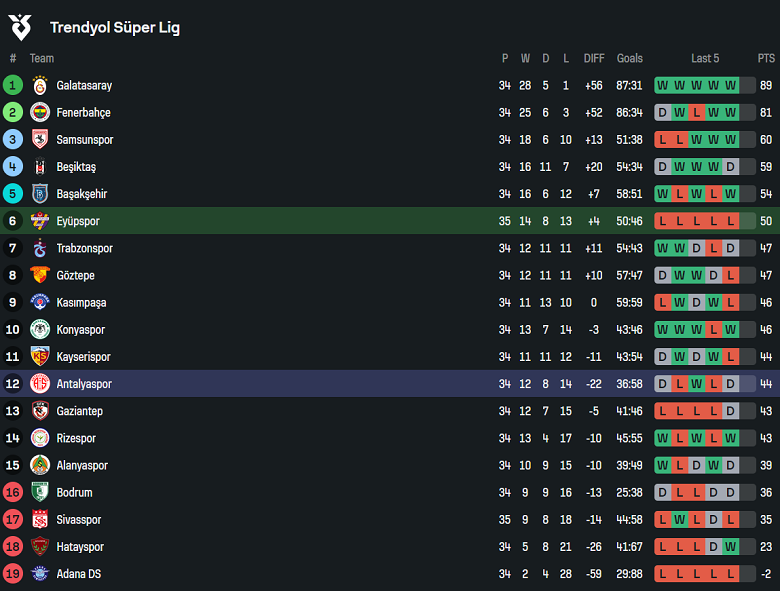Click the Fenerbahçe club crest icon
780x591 pixels.
tap(40, 113)
